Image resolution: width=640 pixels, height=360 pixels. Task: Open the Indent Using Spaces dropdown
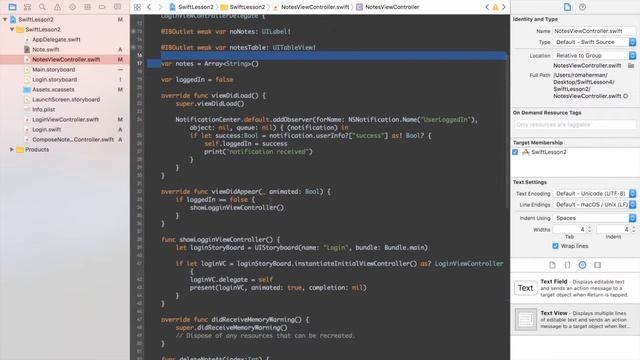[594, 218]
